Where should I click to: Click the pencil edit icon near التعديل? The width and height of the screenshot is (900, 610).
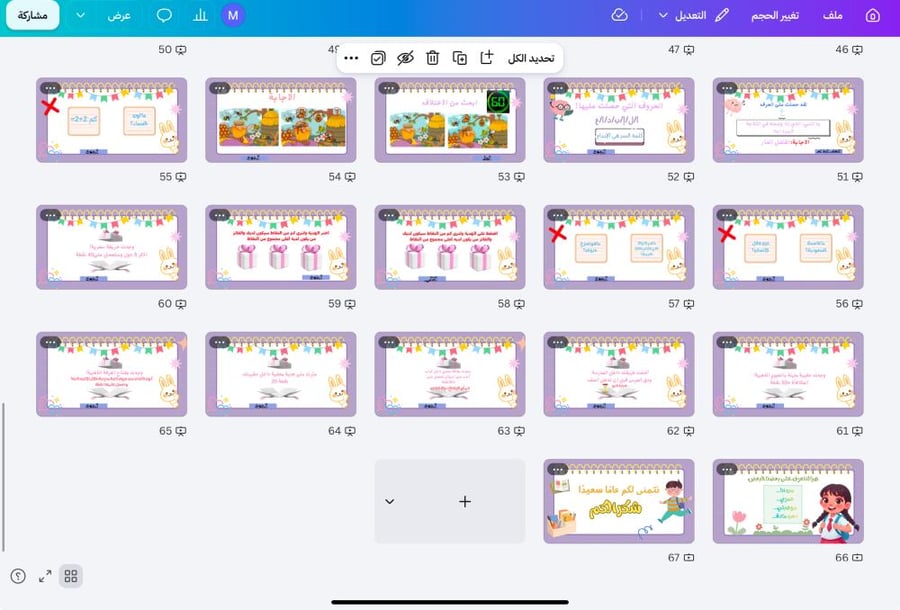point(721,15)
